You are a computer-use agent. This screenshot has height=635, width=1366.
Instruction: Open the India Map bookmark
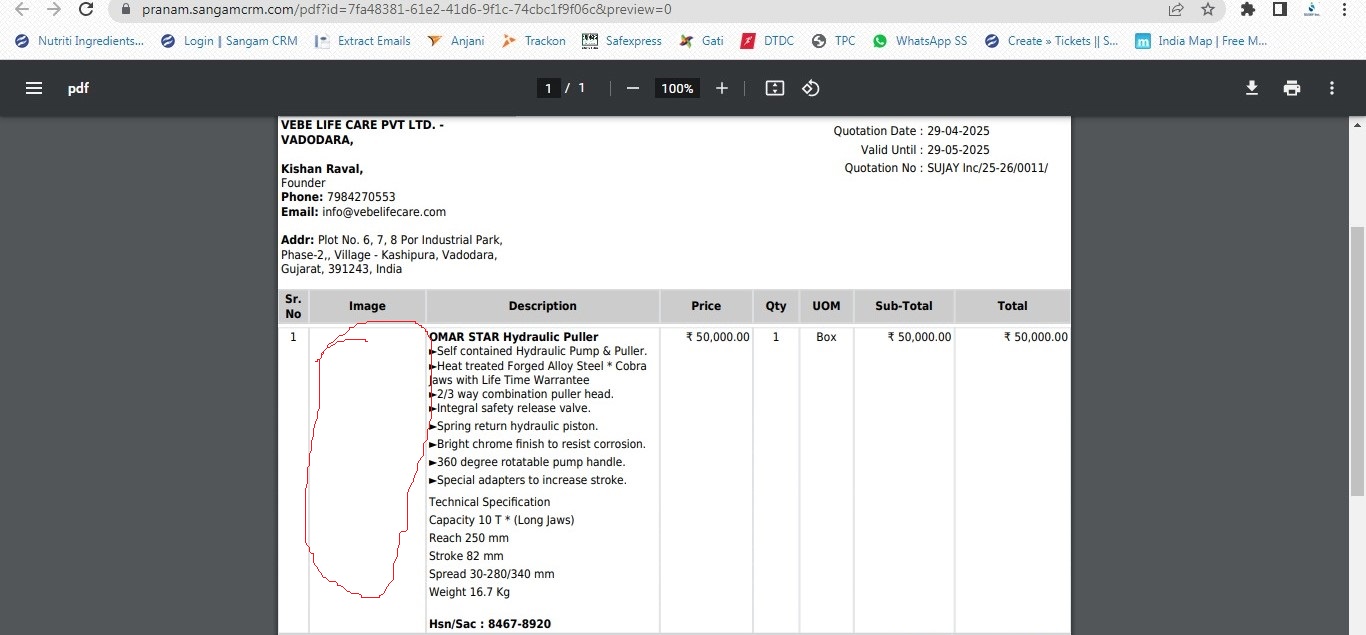coord(1201,41)
